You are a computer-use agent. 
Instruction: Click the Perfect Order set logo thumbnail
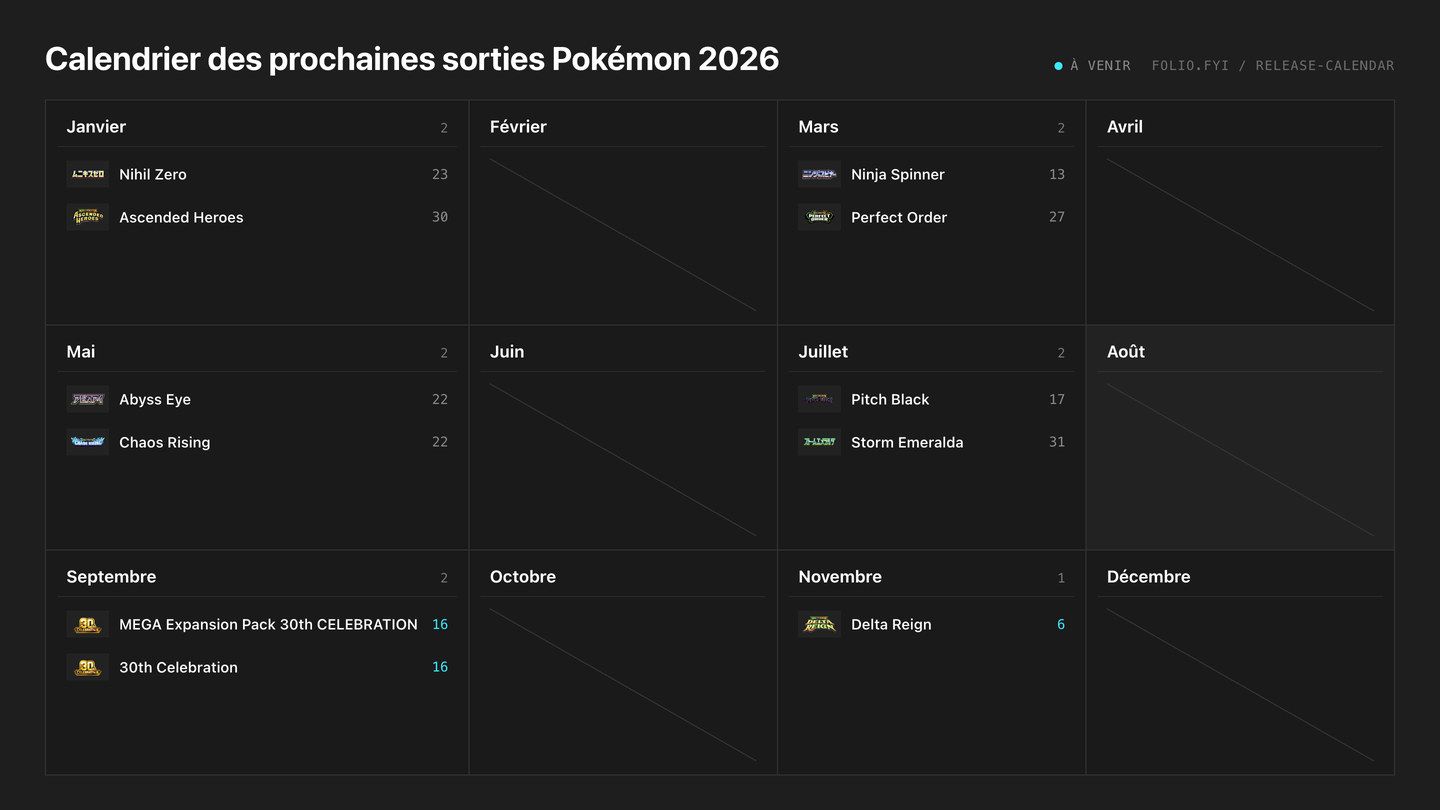click(820, 217)
